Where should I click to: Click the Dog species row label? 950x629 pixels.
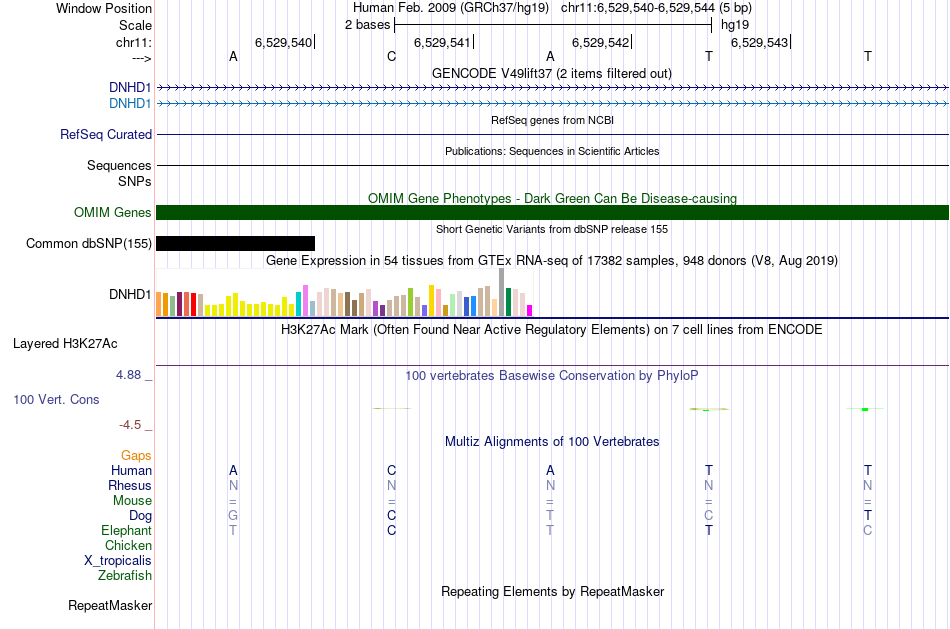[x=141, y=516]
